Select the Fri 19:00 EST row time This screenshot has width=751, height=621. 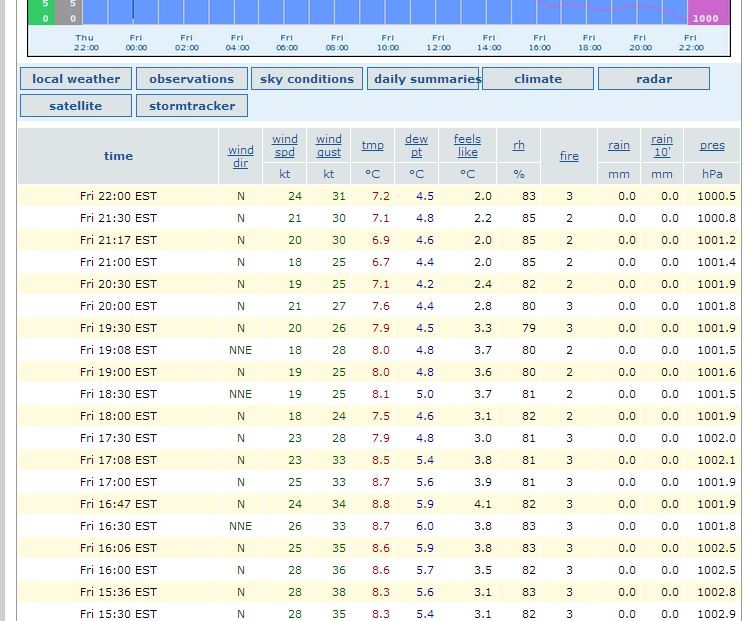118,372
